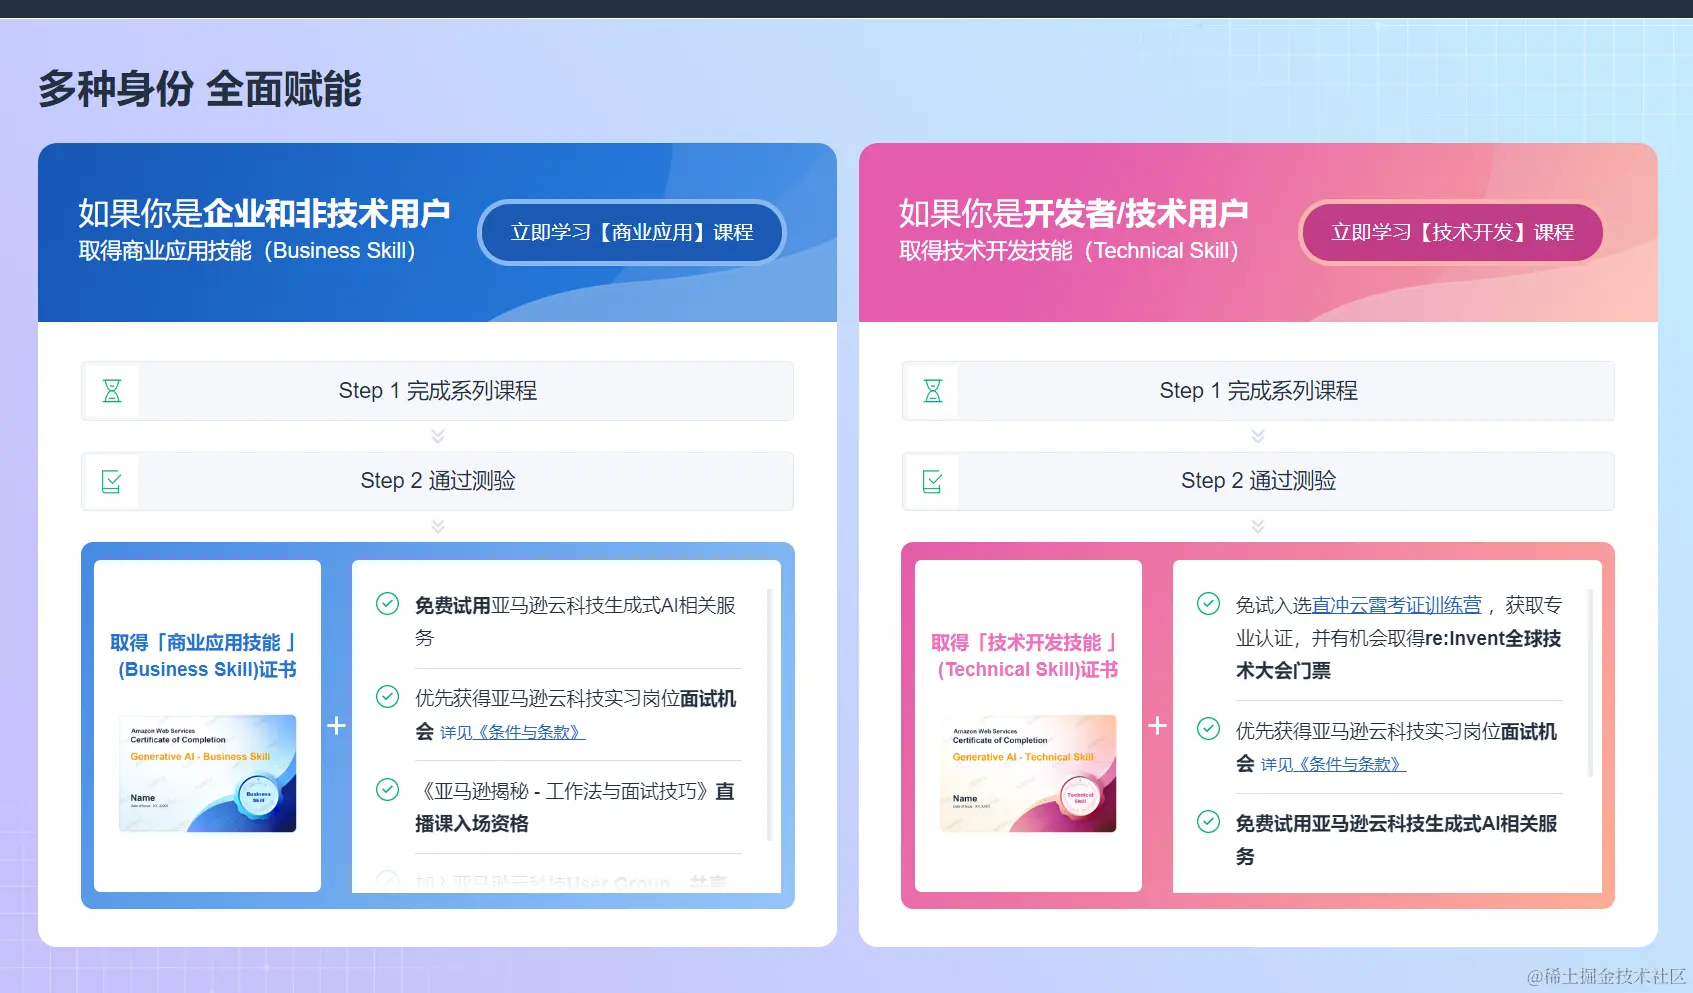
Task: Click the Technical Skill certificate thumbnail
Action: point(1027,772)
